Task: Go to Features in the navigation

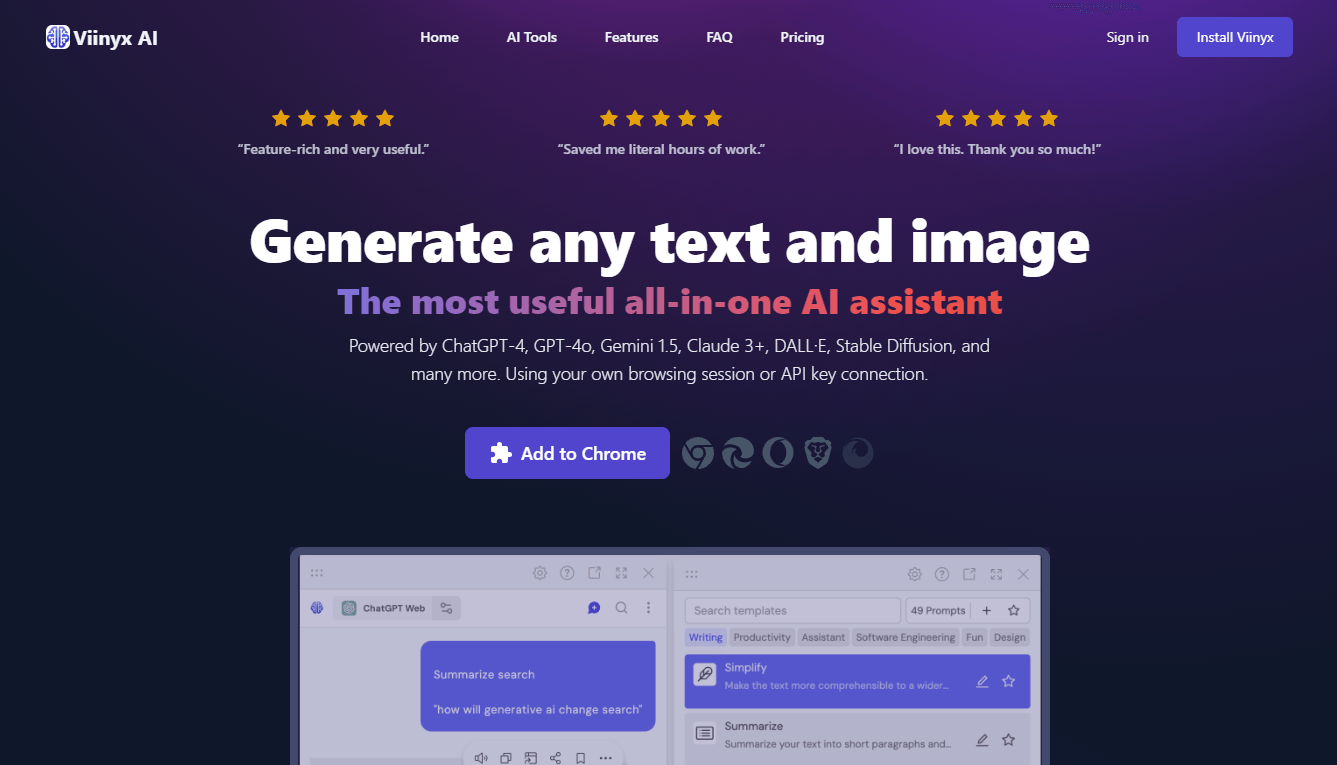Action: click(632, 37)
